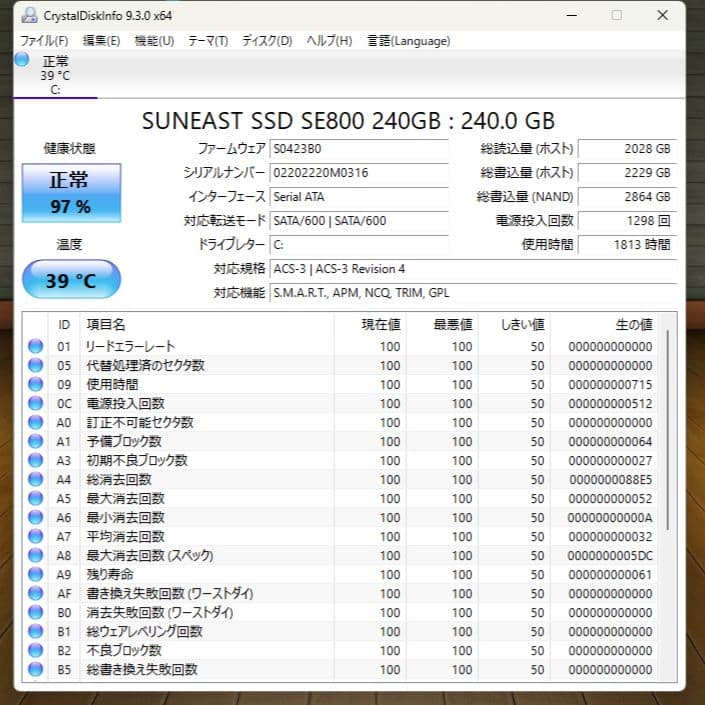This screenshot has height=705, width=705.
Task: Click status orb for row B1 総ウェアレベリング回数
Action: tap(36, 631)
